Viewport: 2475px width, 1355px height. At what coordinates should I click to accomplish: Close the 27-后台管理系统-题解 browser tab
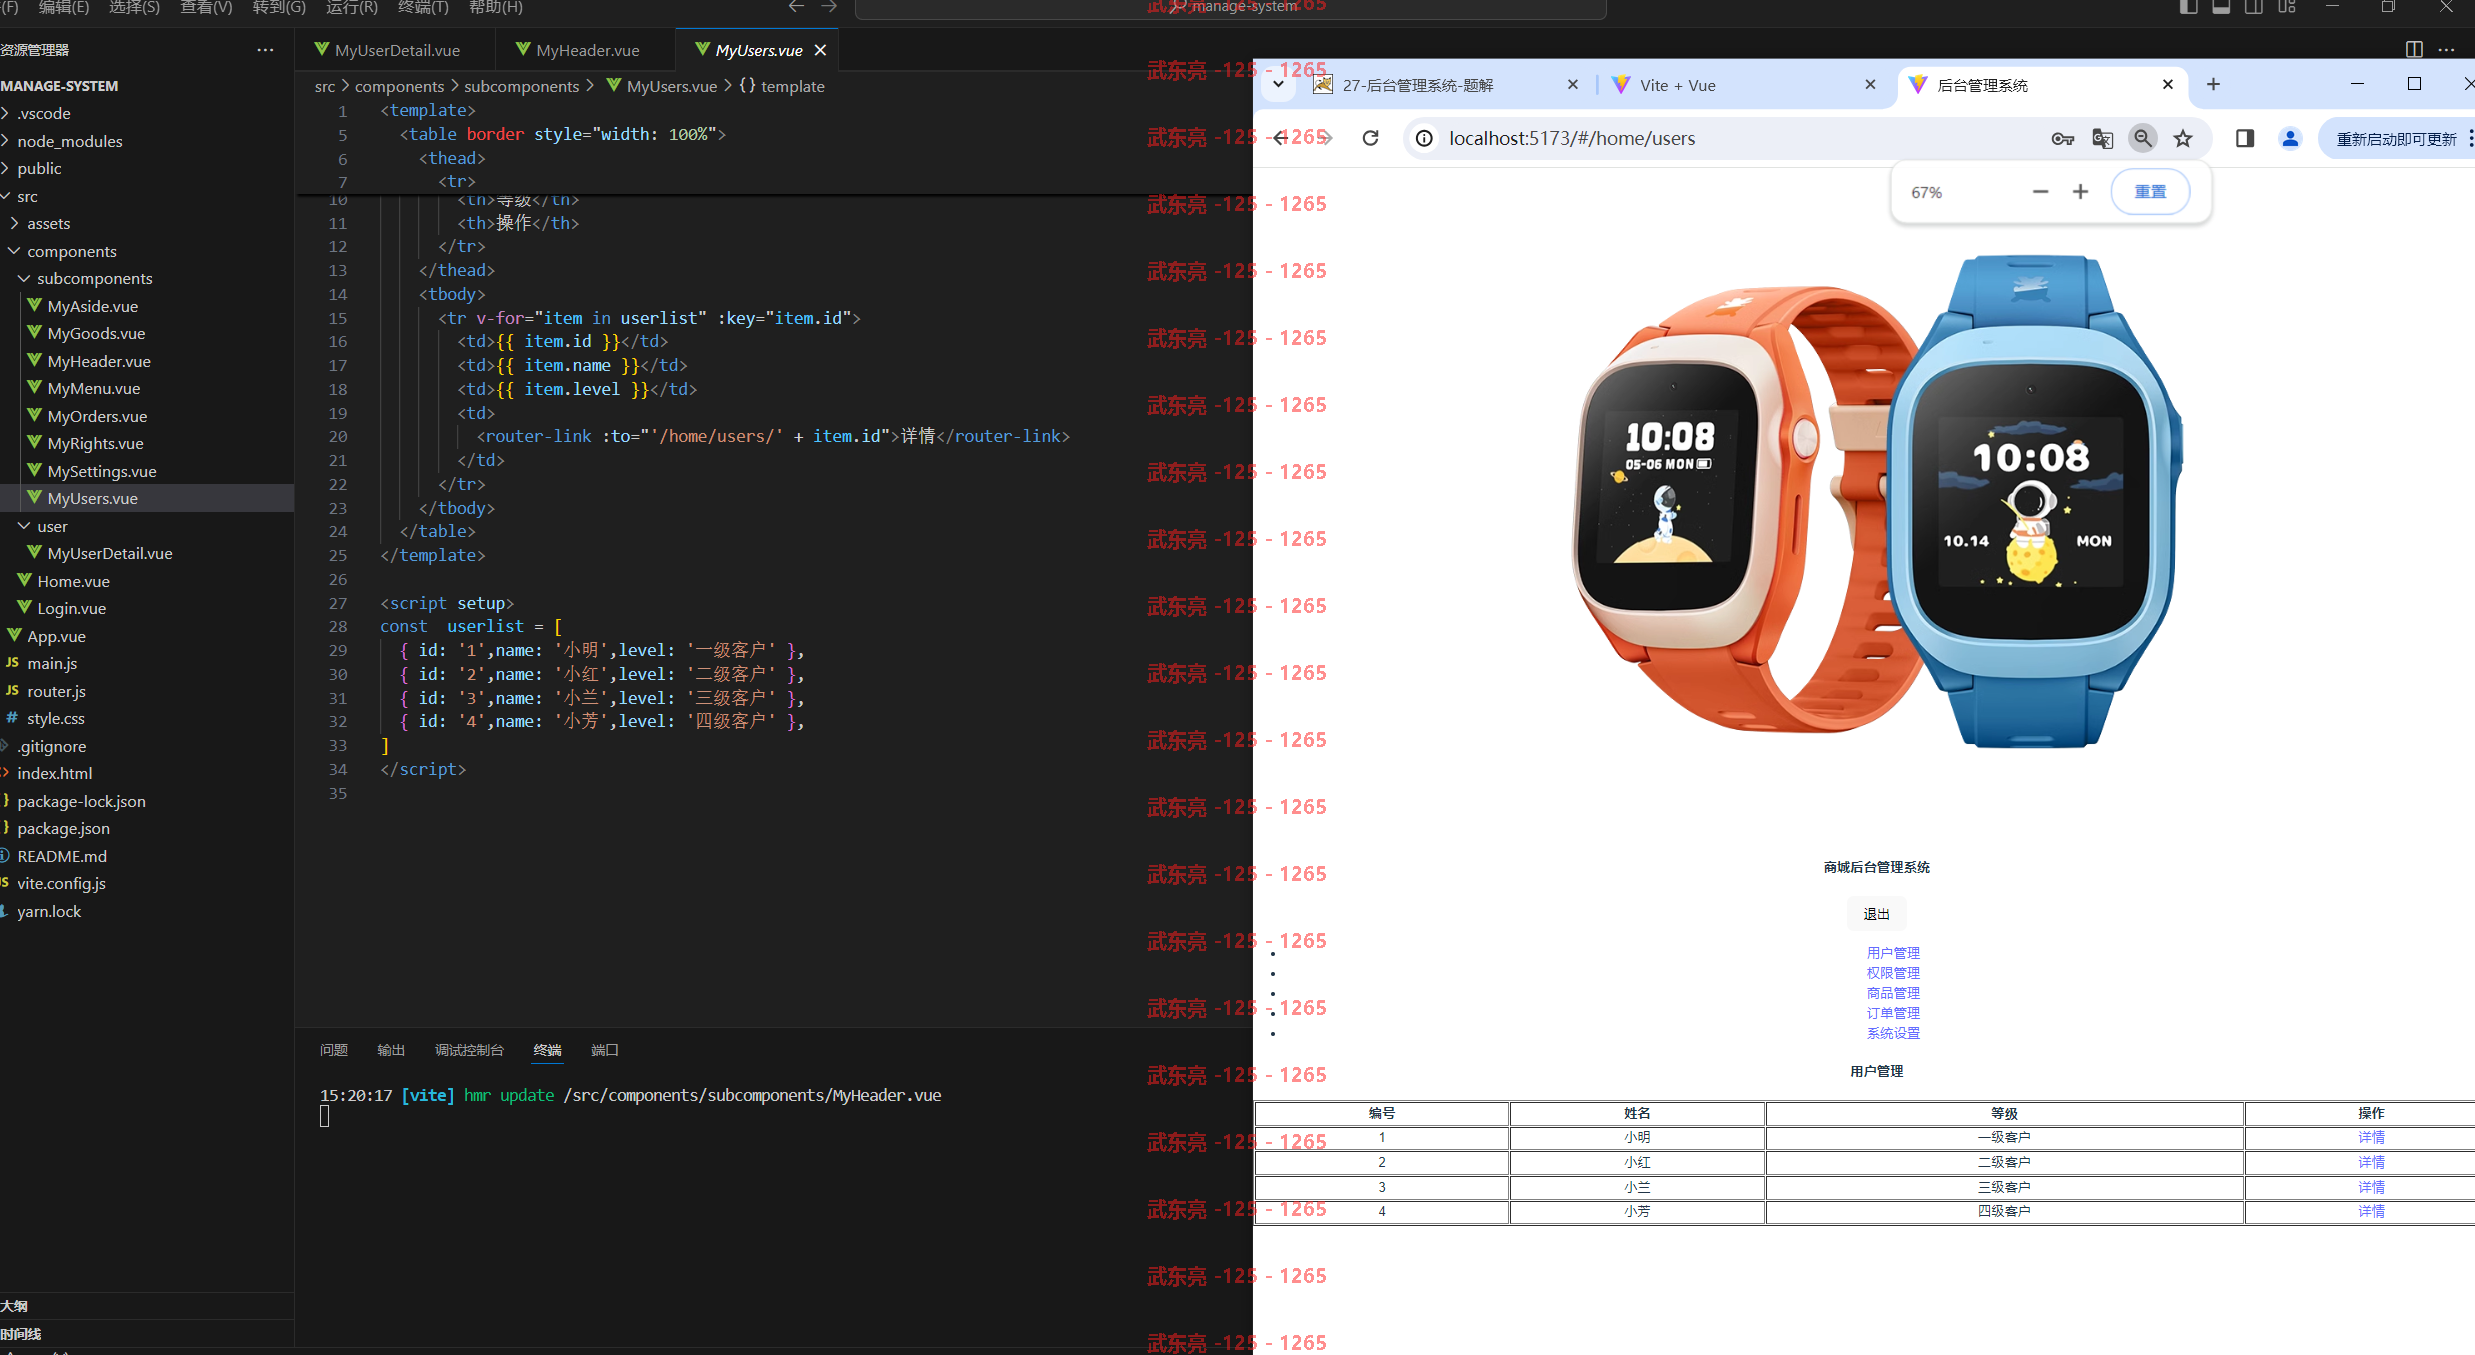1573,85
